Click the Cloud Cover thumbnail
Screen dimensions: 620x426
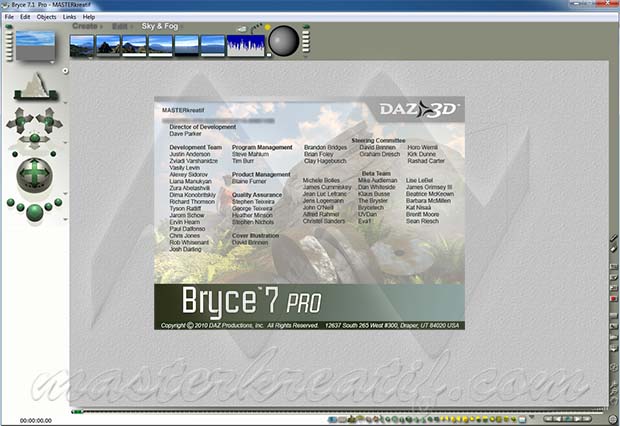(x=212, y=45)
